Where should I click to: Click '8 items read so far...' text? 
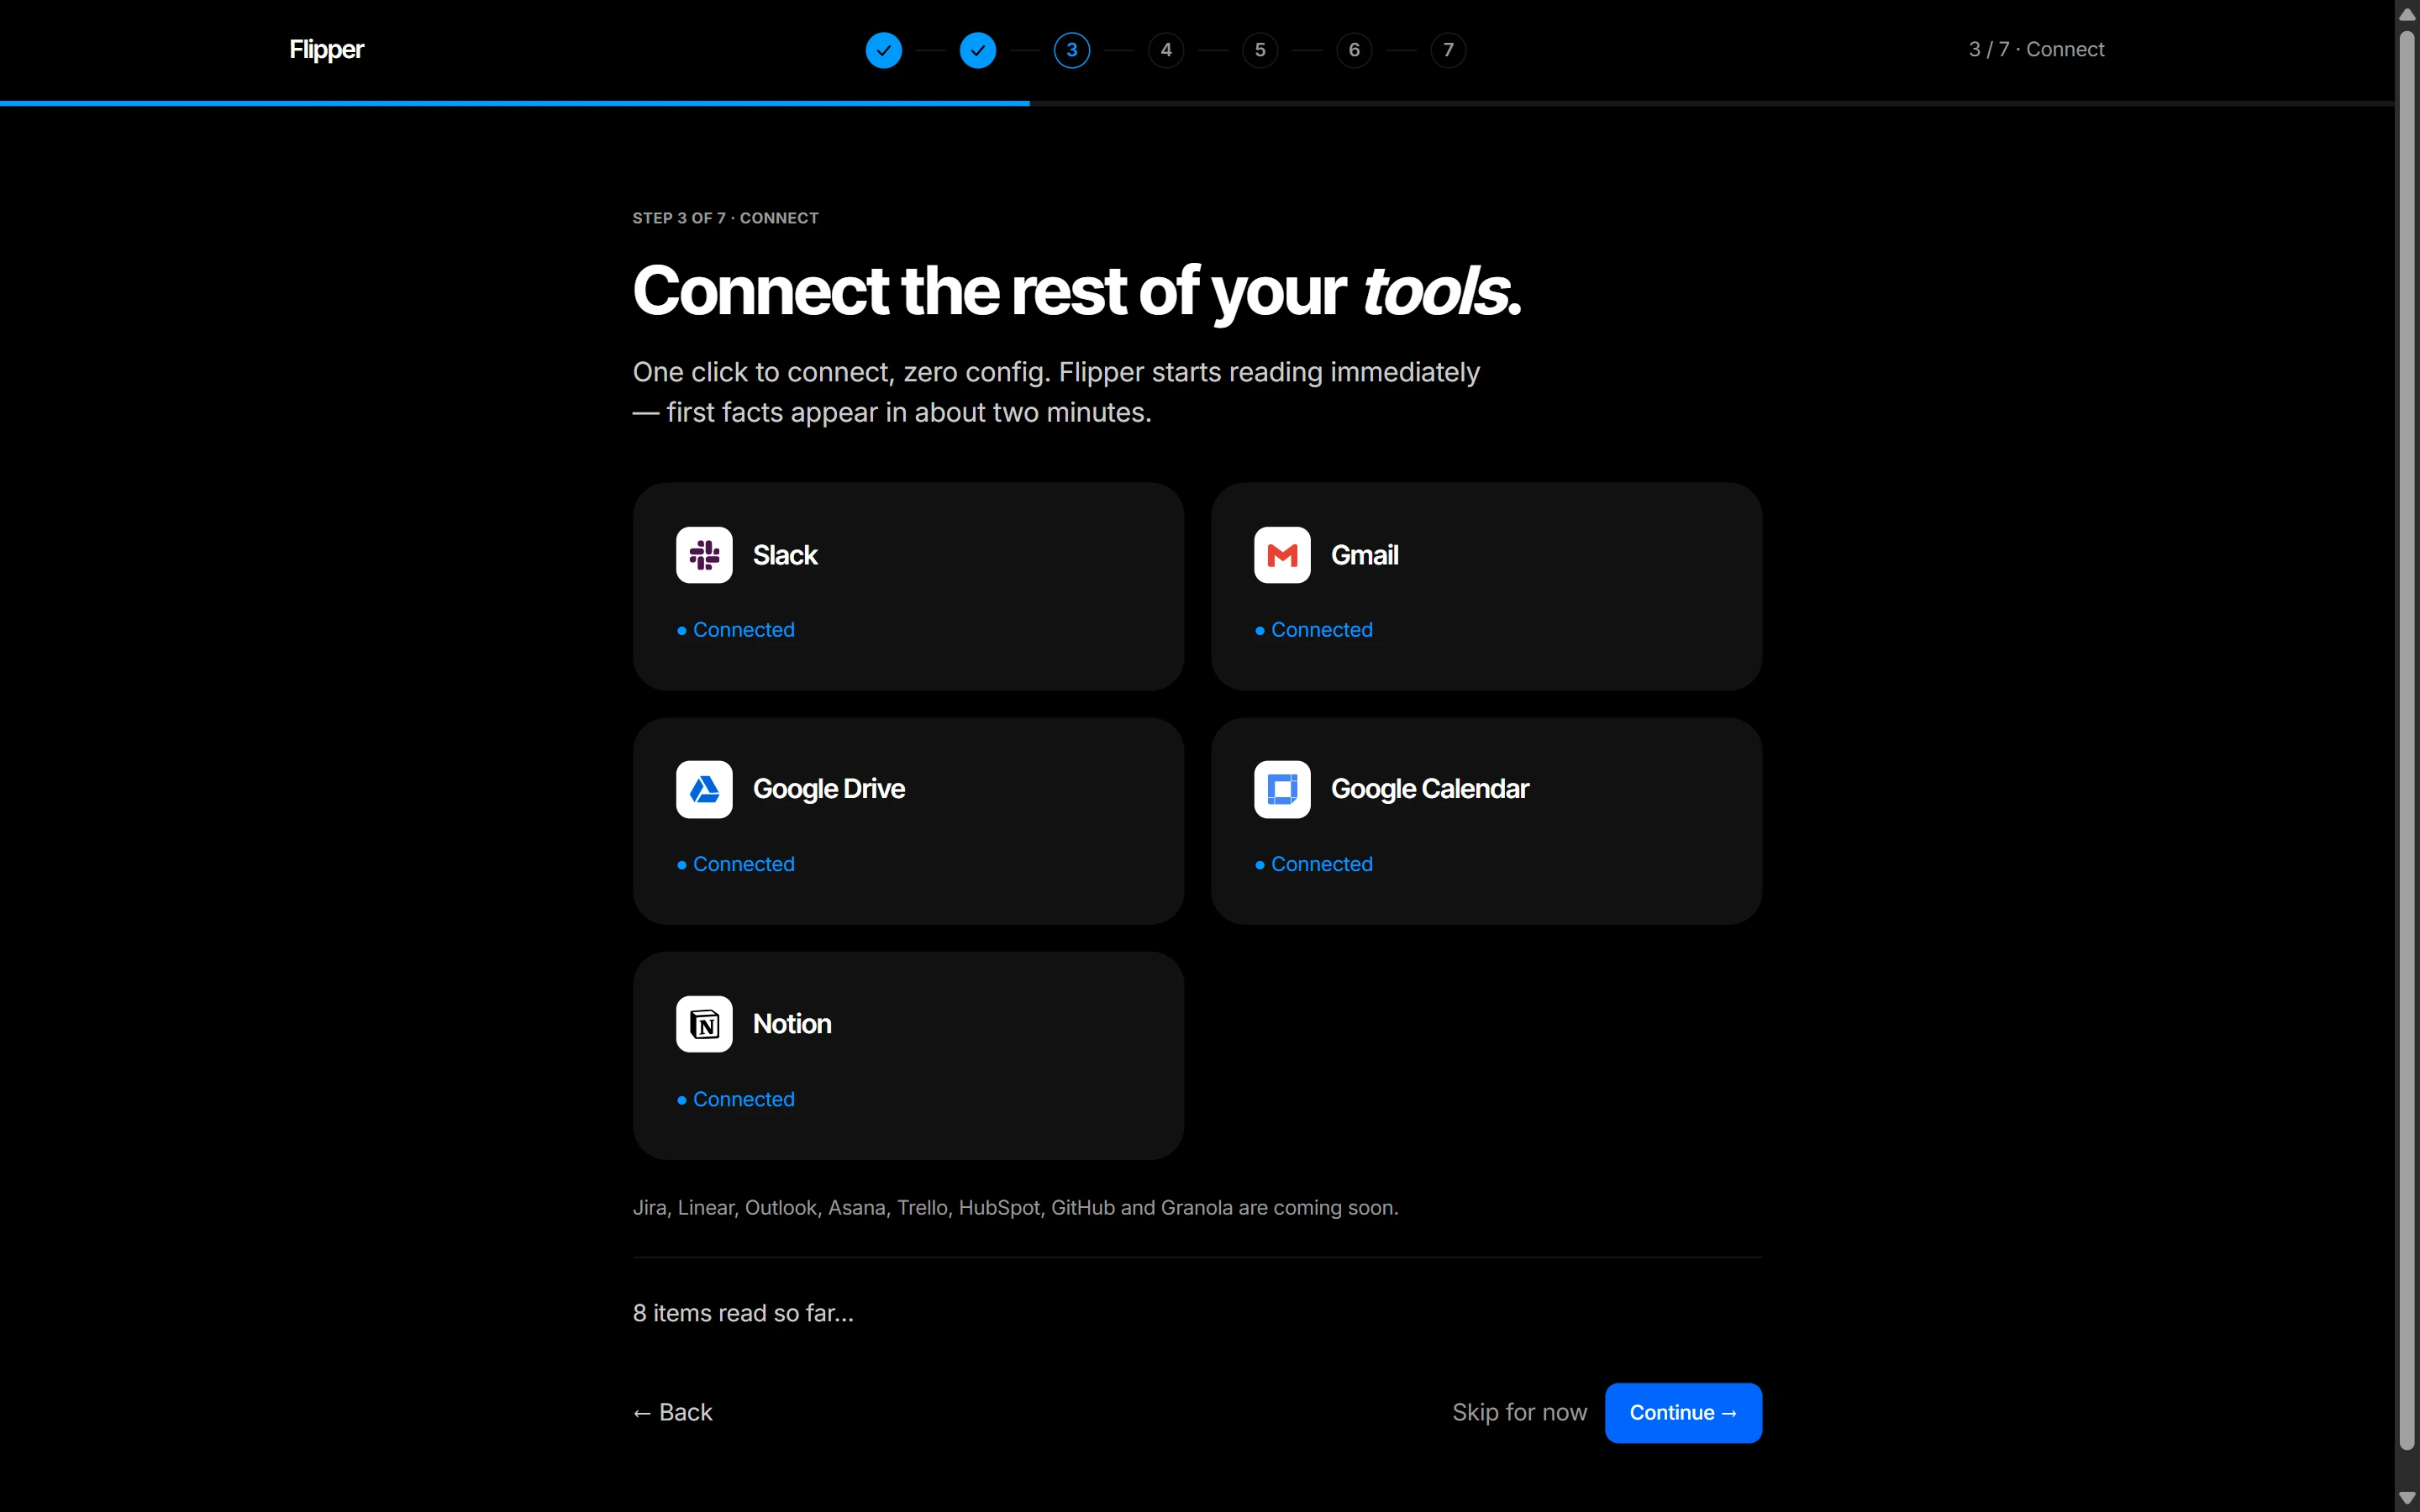(743, 1313)
